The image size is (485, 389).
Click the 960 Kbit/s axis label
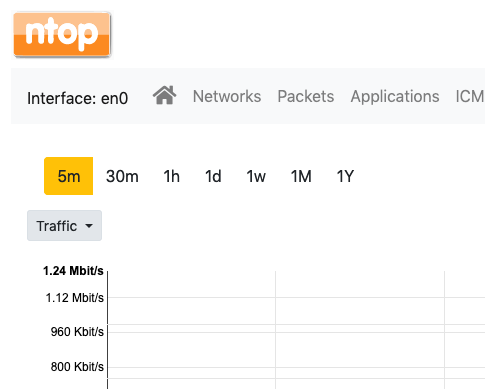pyautogui.click(x=77, y=332)
